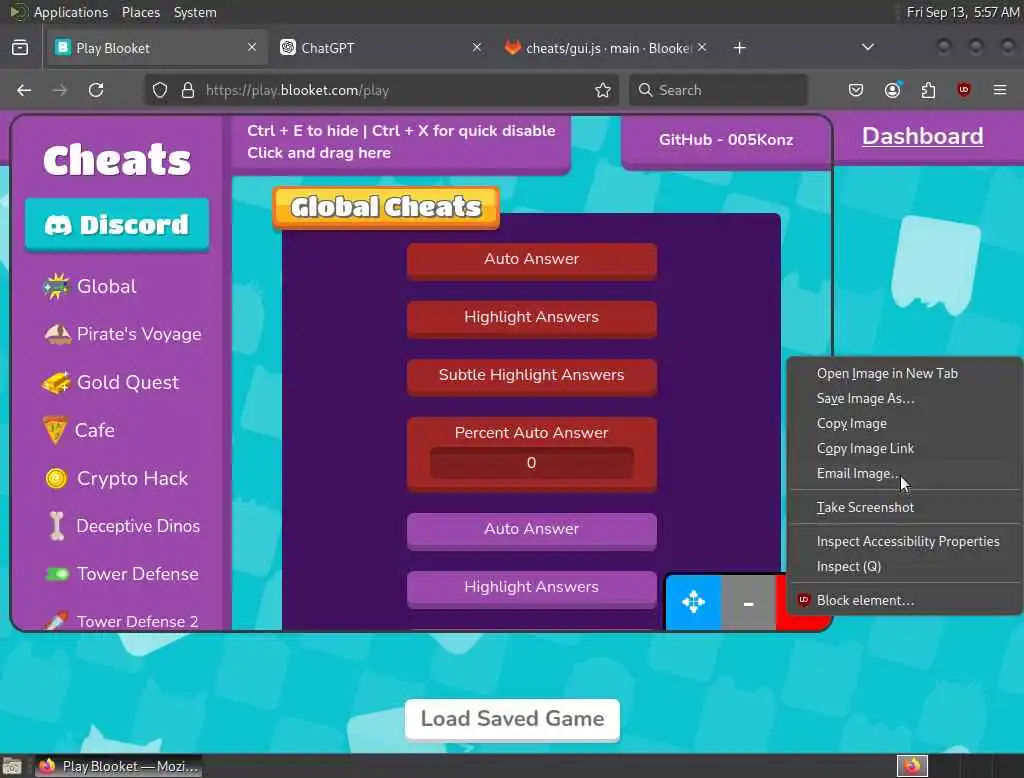Viewport: 1024px width, 778px height.
Task: Click the show desktop icon in bottom panel
Action: pos(12,766)
